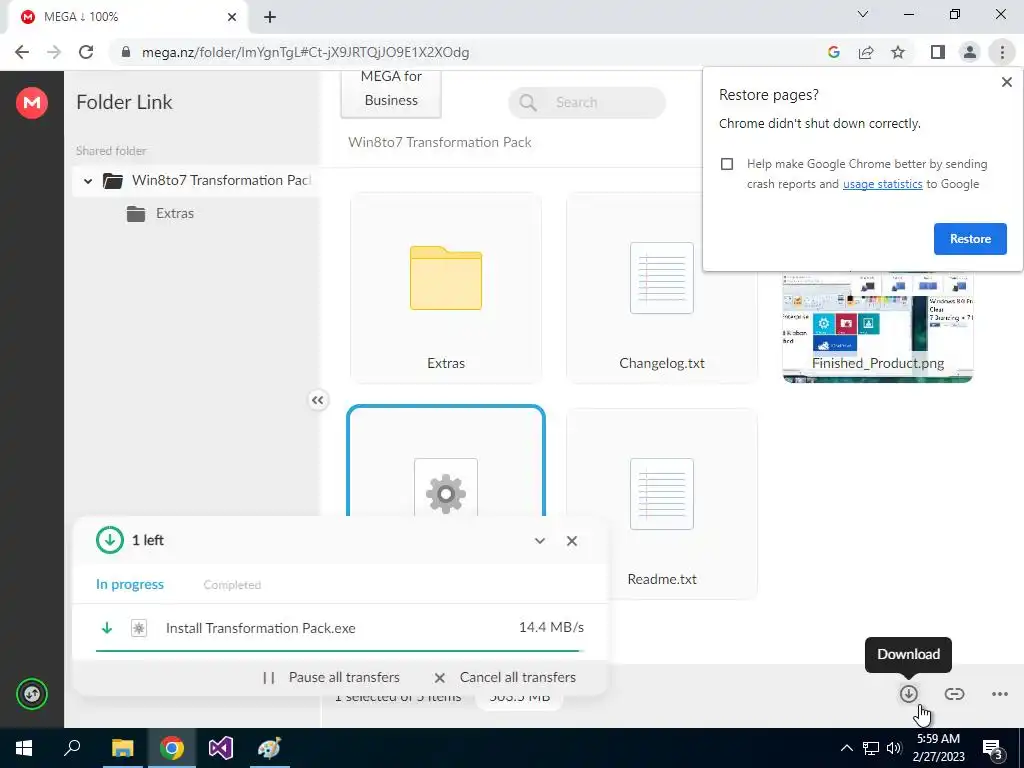This screenshot has width=1024, height=768.
Task: Click the Get link chain icon
Action: [x=954, y=694]
